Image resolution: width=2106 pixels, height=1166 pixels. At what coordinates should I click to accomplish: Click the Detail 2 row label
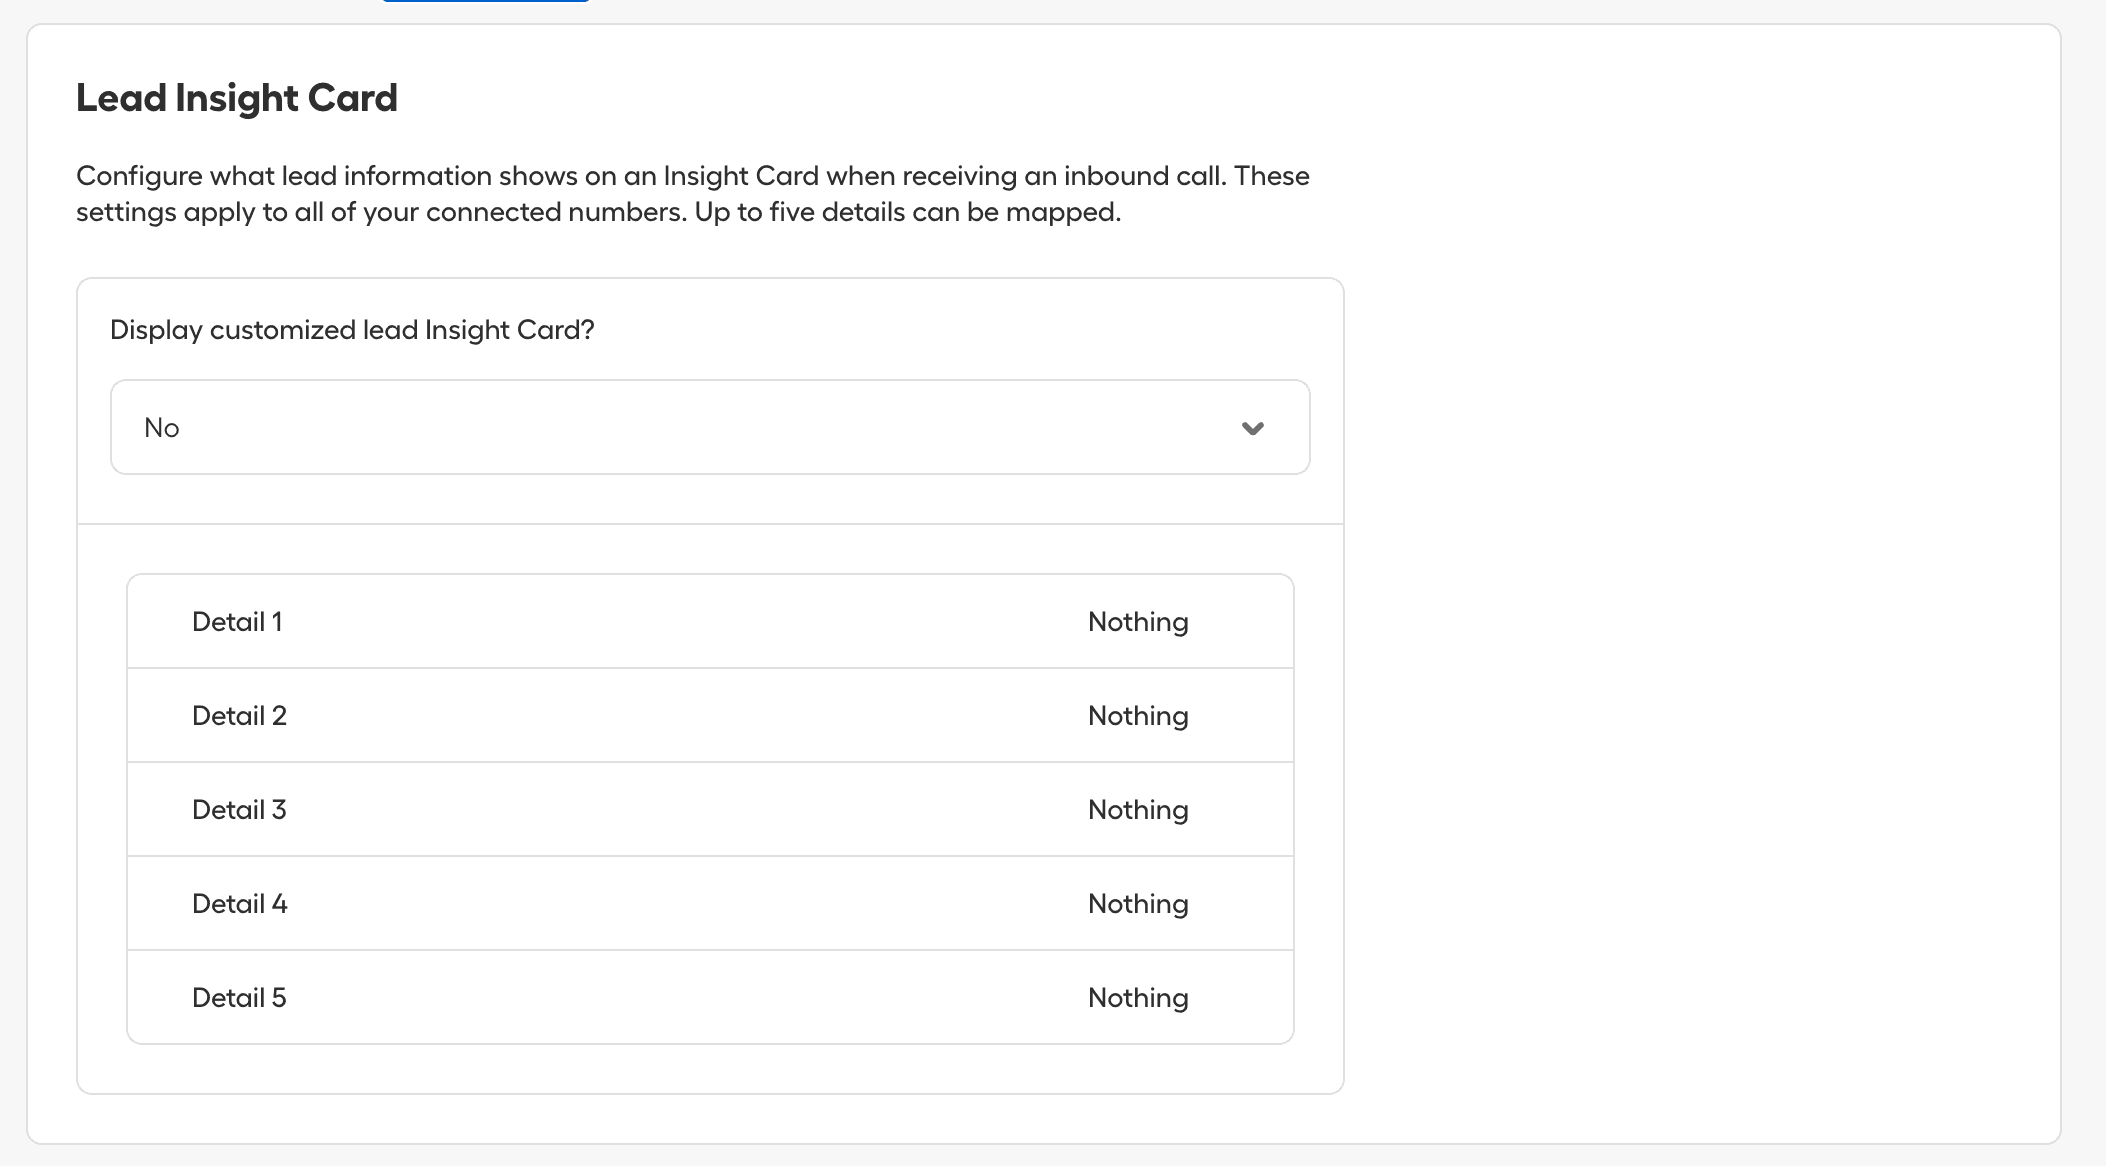239,715
